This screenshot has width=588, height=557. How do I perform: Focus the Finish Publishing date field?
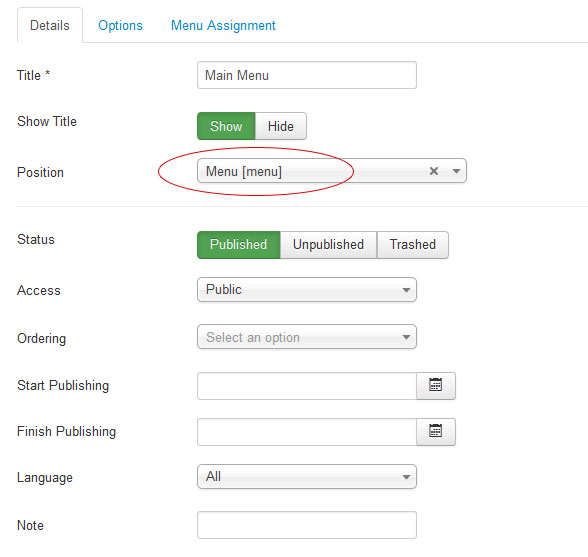coord(307,432)
